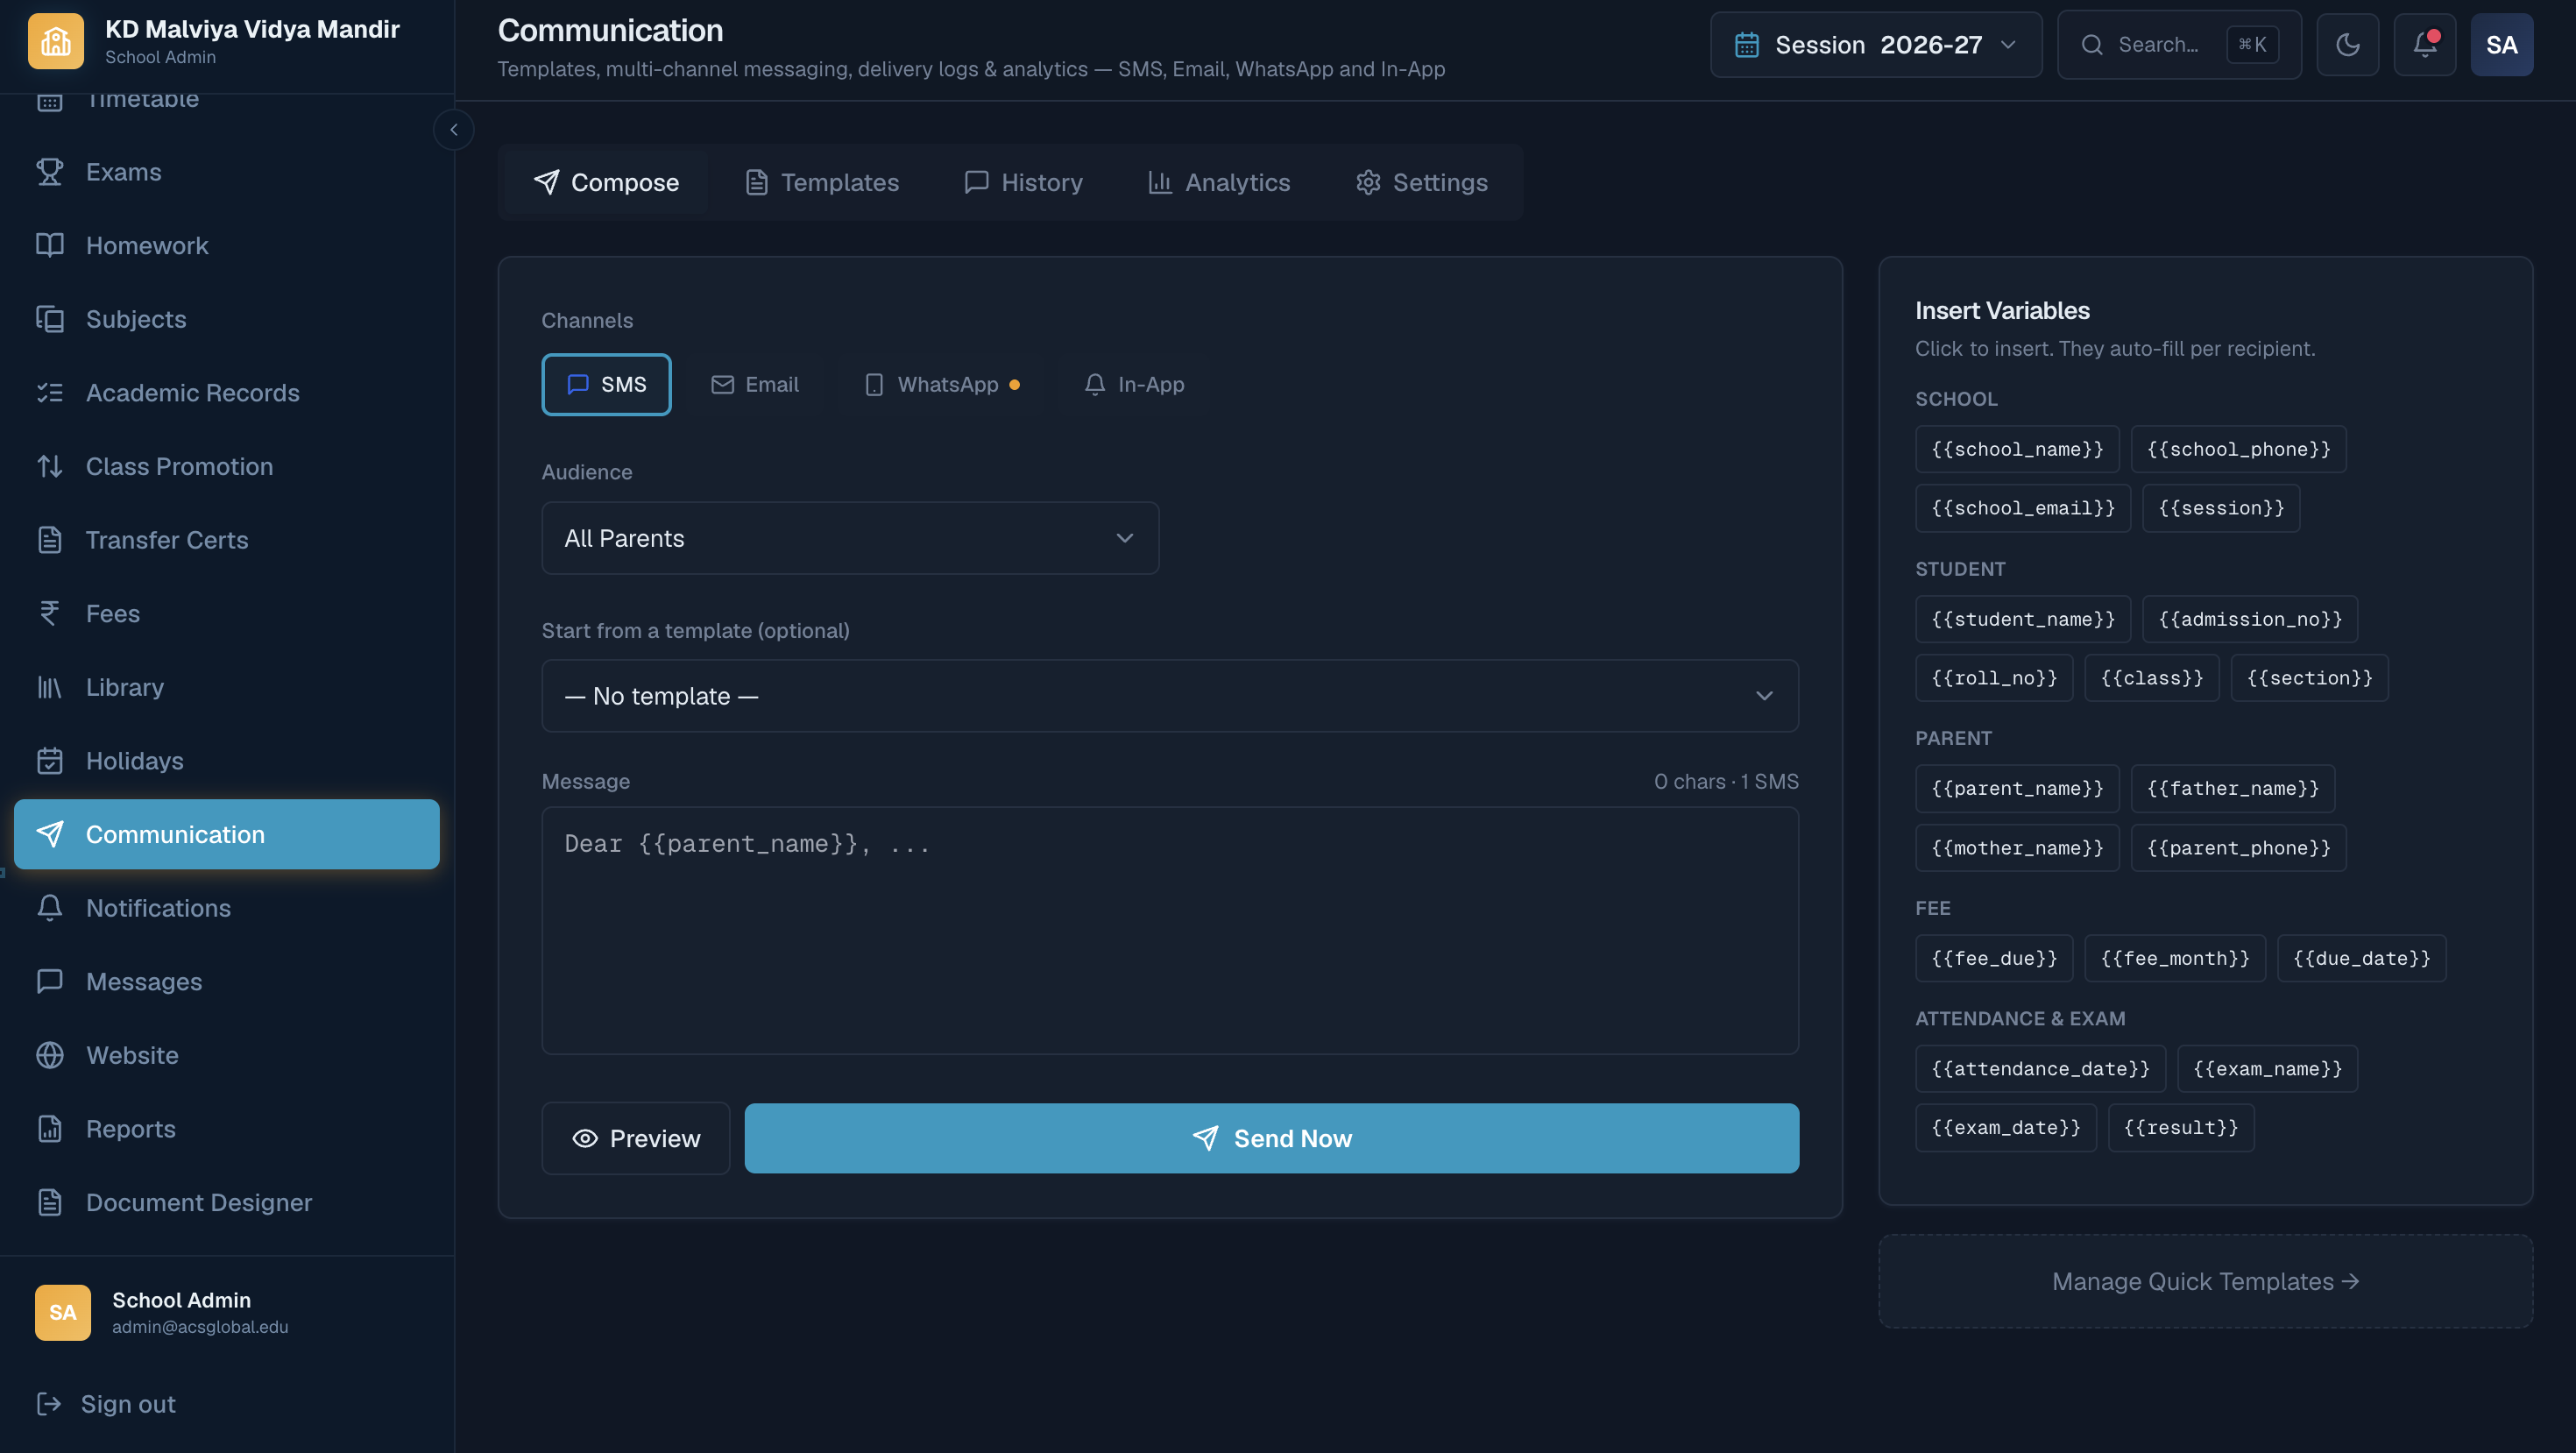The height and width of the screenshot is (1453, 2576).
Task: Click the session calendar icon
Action: point(1747,45)
